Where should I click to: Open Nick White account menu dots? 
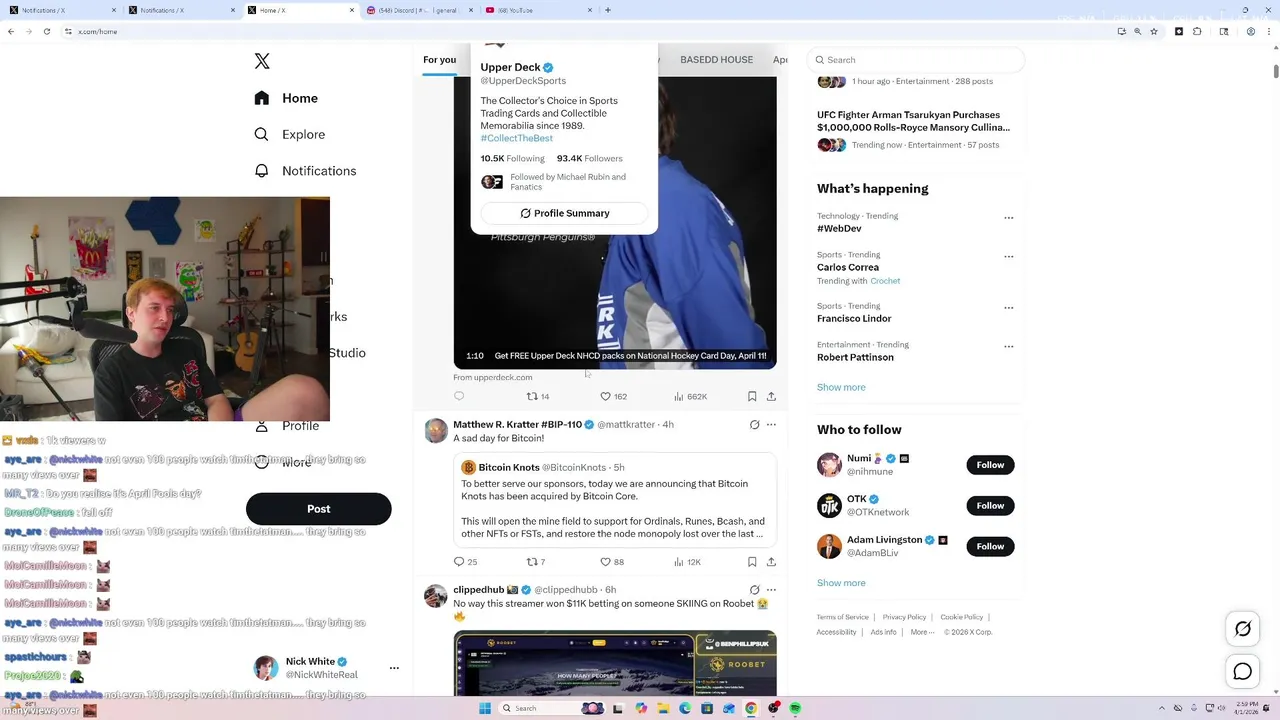click(394, 668)
